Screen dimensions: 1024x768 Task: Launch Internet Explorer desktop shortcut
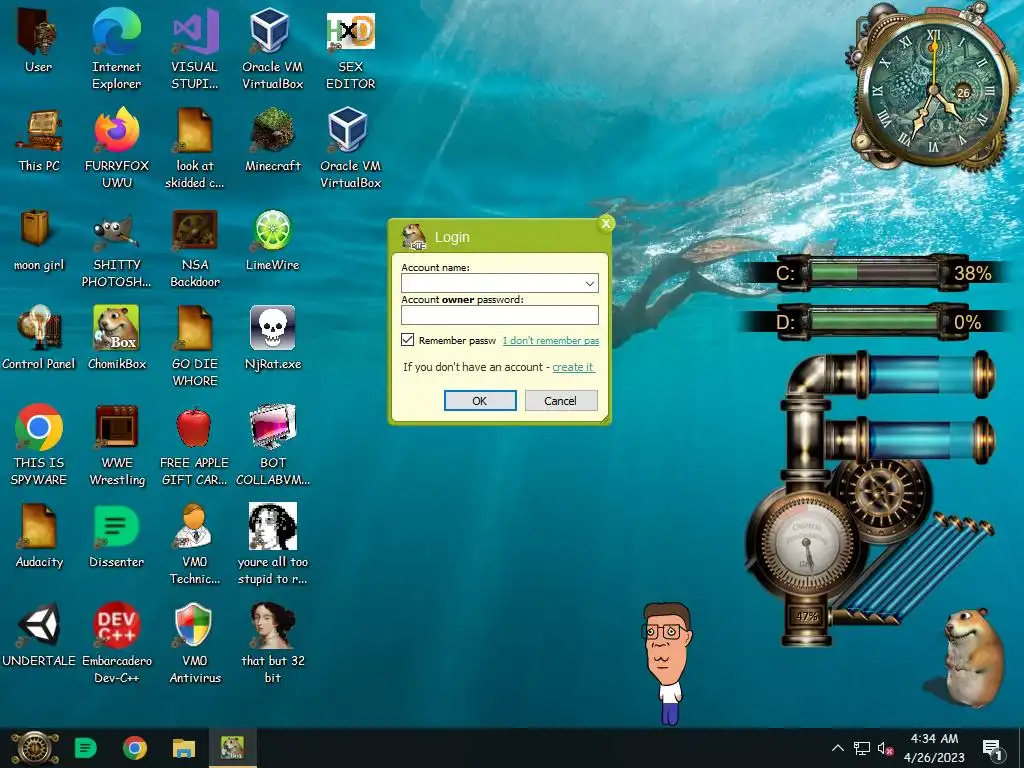[x=116, y=49]
